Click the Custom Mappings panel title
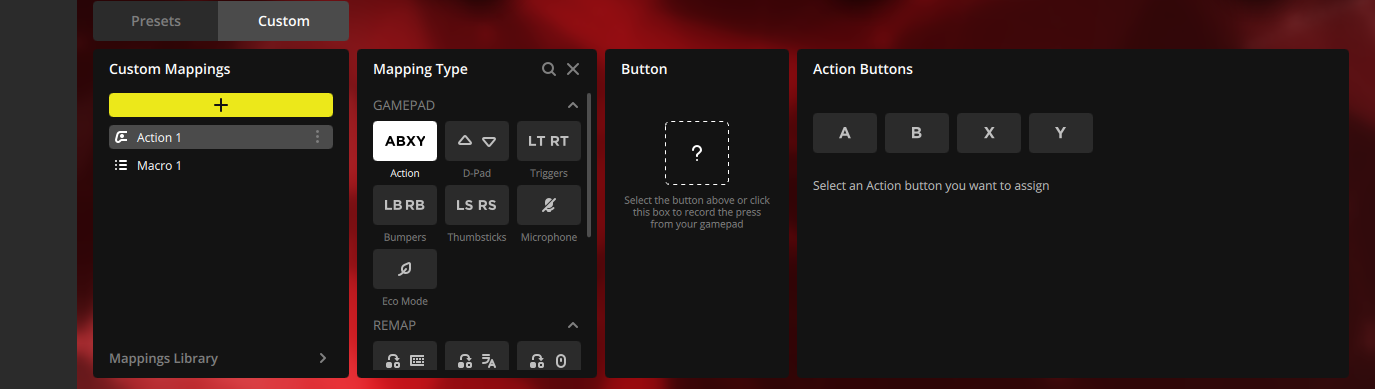Viewport: 1375px width, 389px height. click(170, 69)
